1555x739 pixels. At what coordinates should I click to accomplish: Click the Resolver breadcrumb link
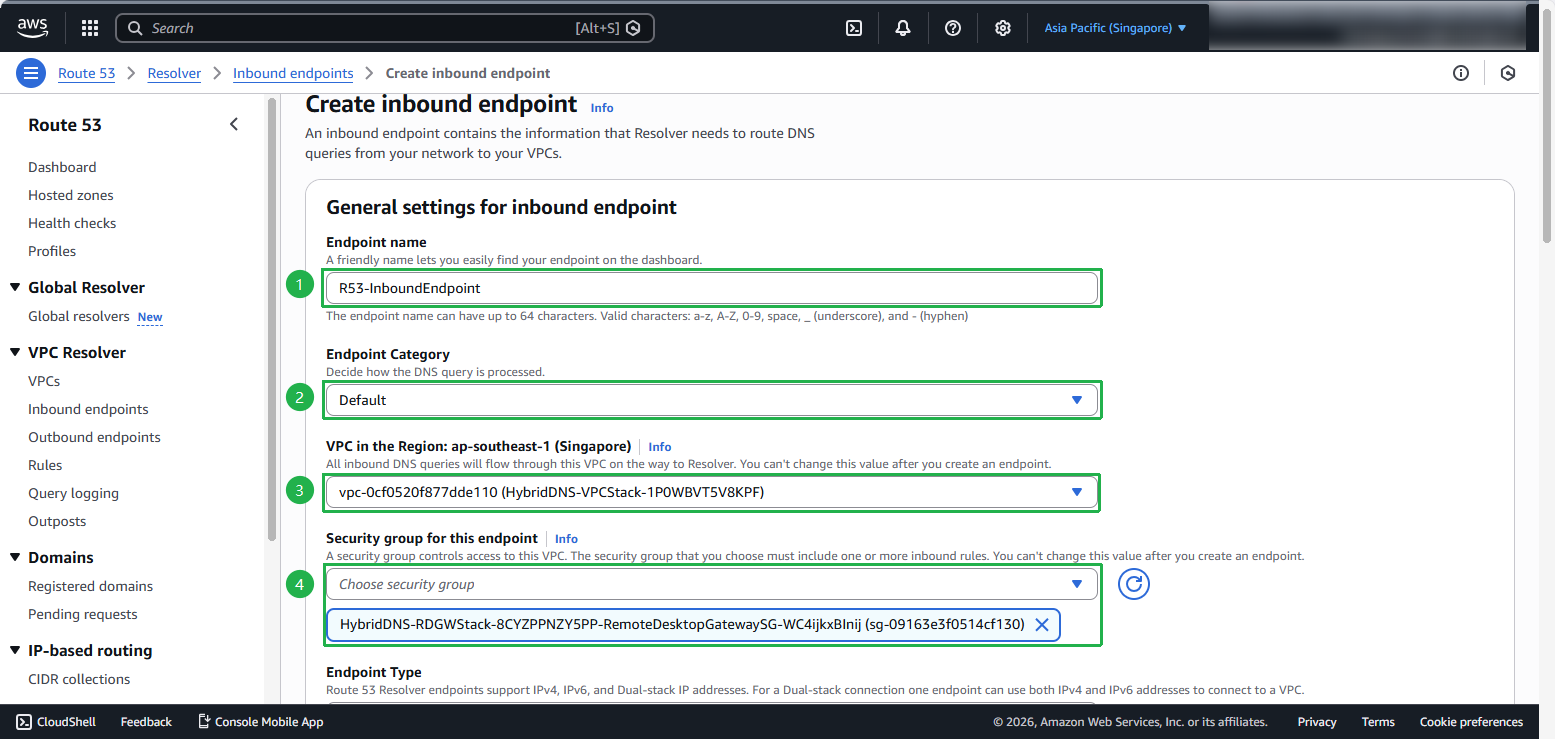(174, 73)
